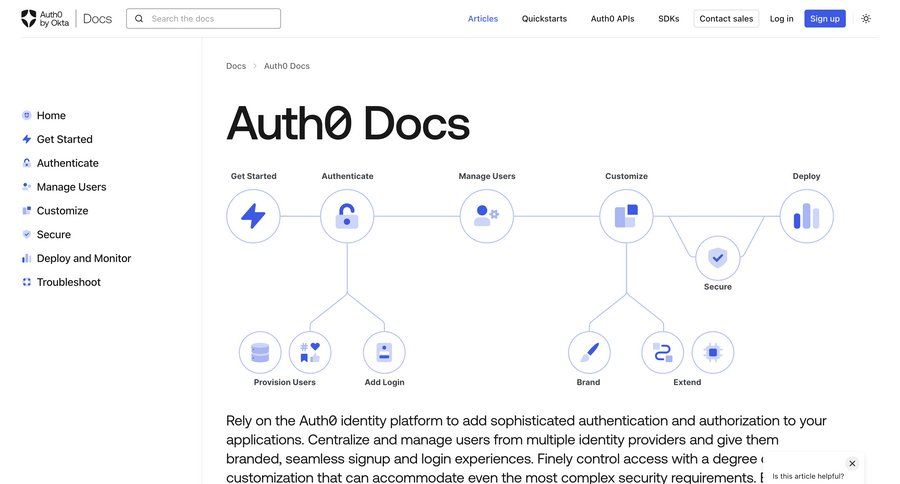Screen dimensions: 900x484
Task: Click the Home sidebar icon
Action: tap(26, 115)
